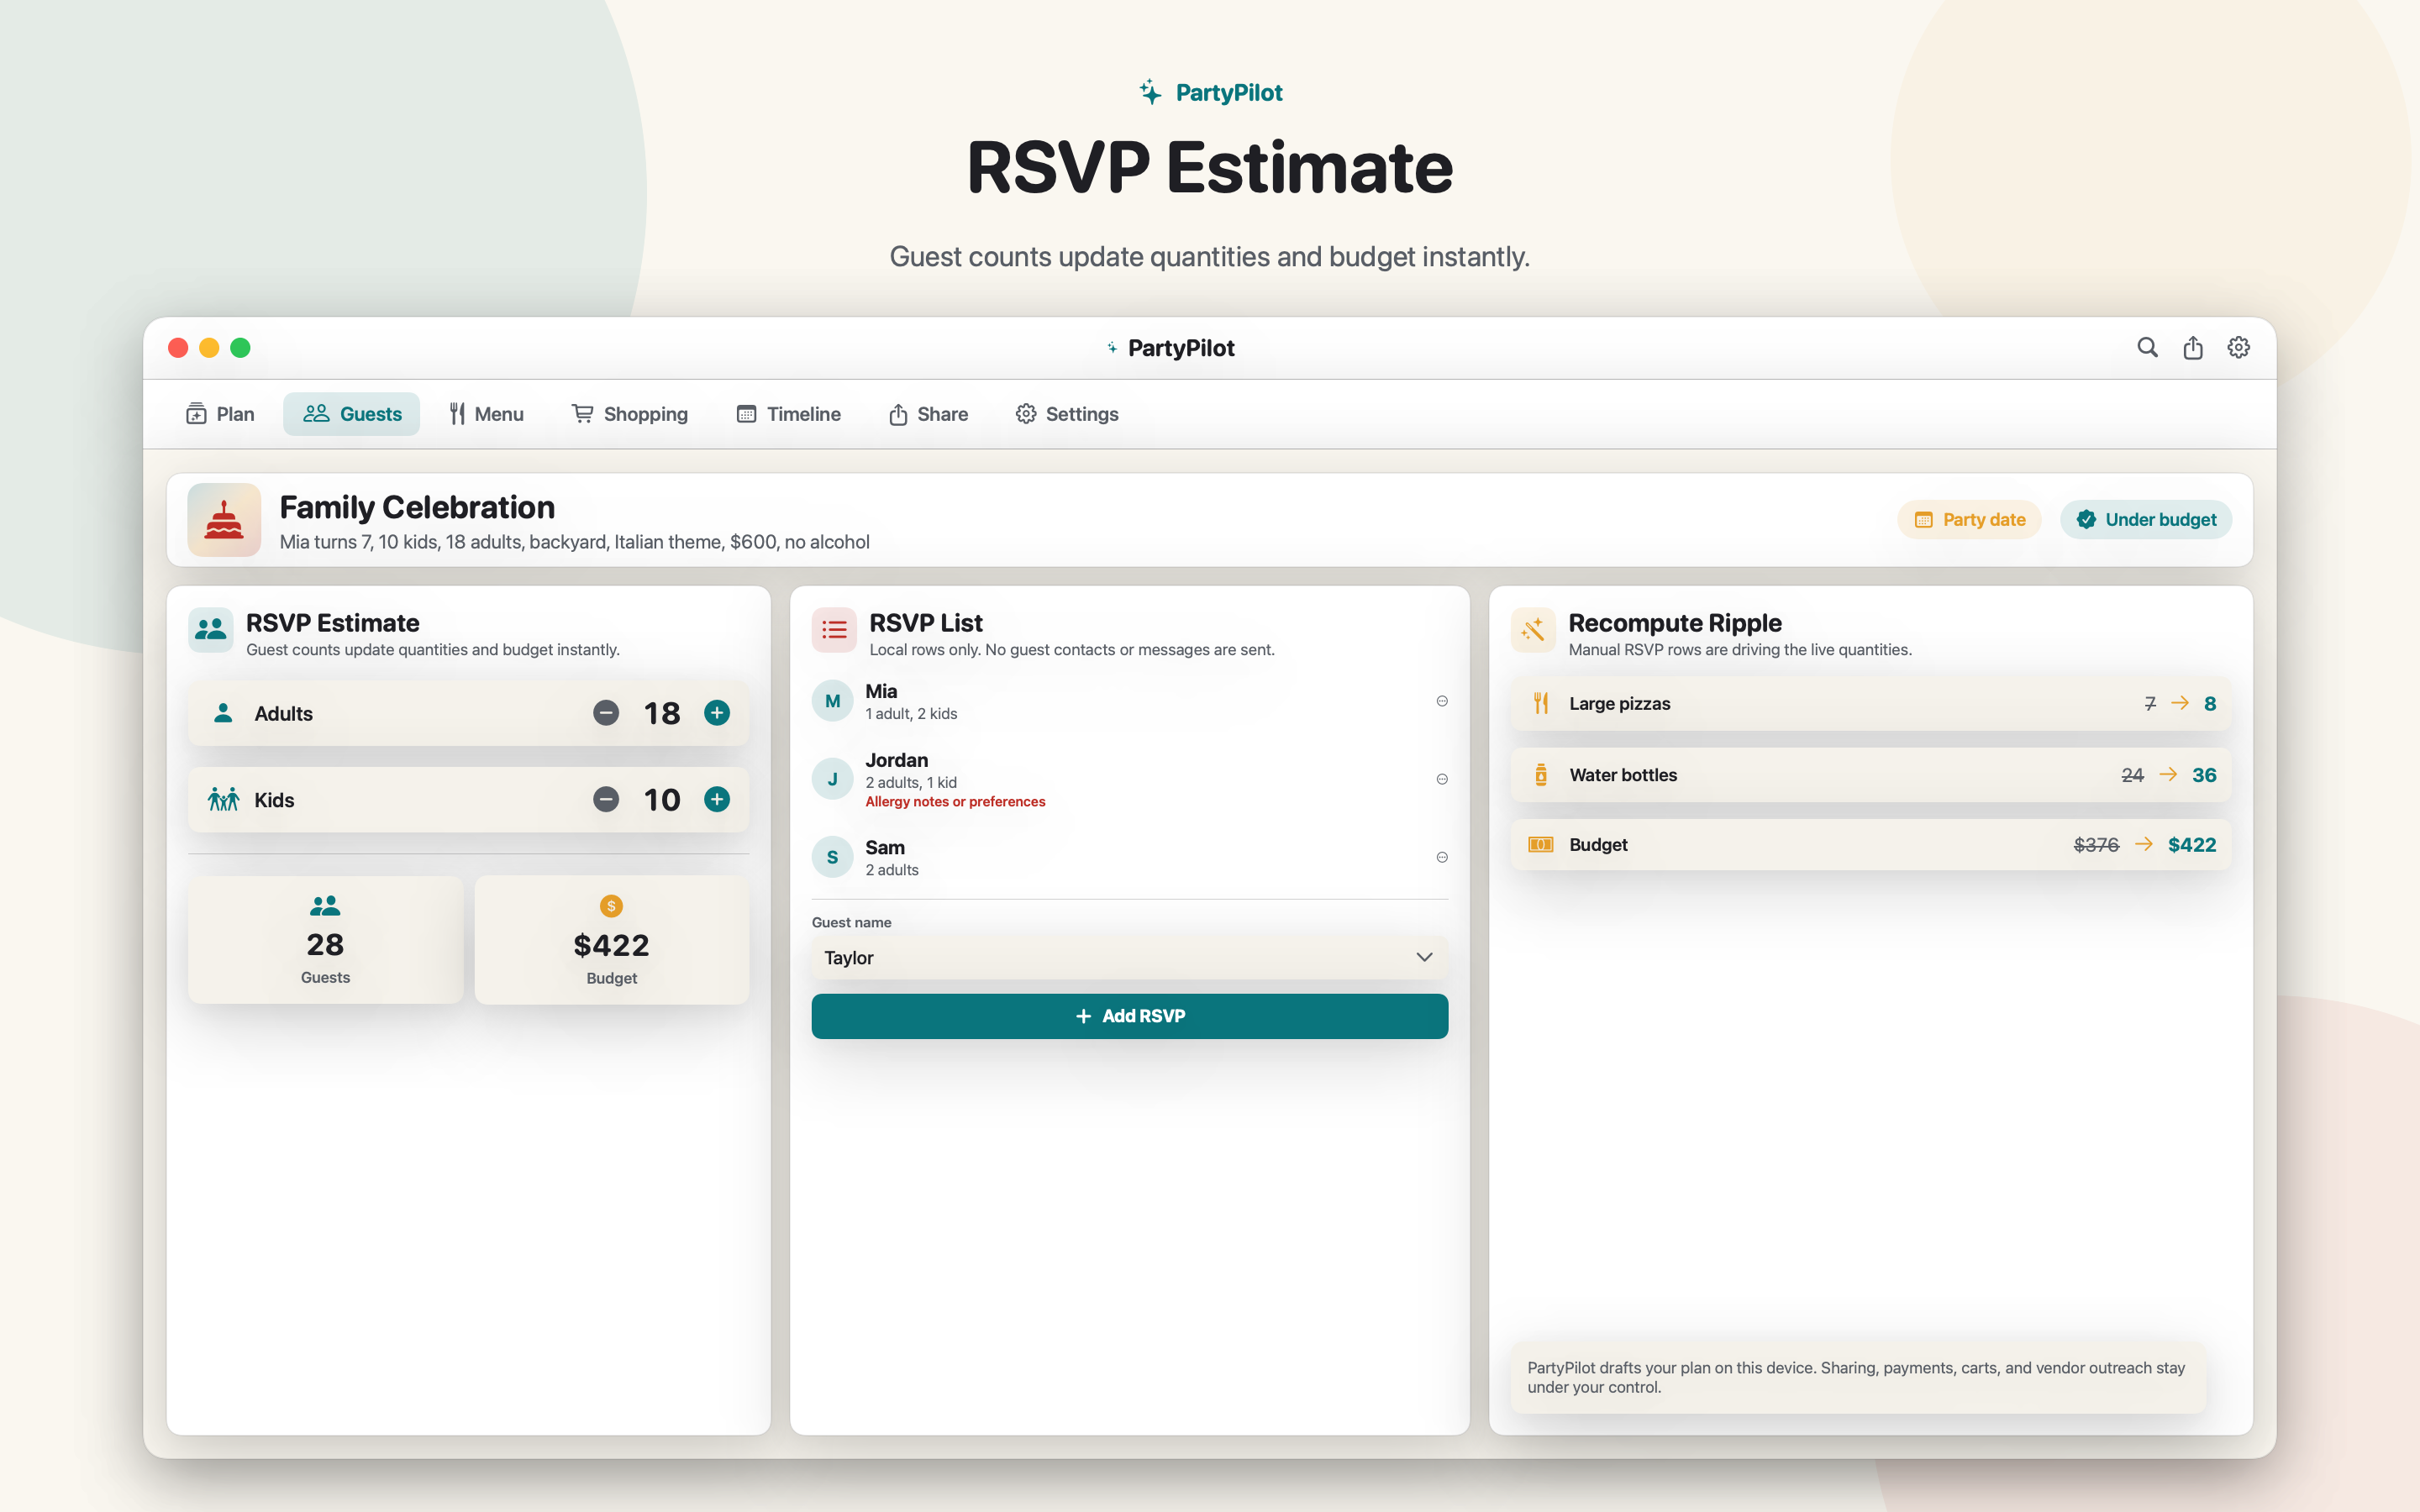Screen dimensions: 2420x1512
Task: Click the Recompute Ripple wand icon
Action: (x=1533, y=630)
